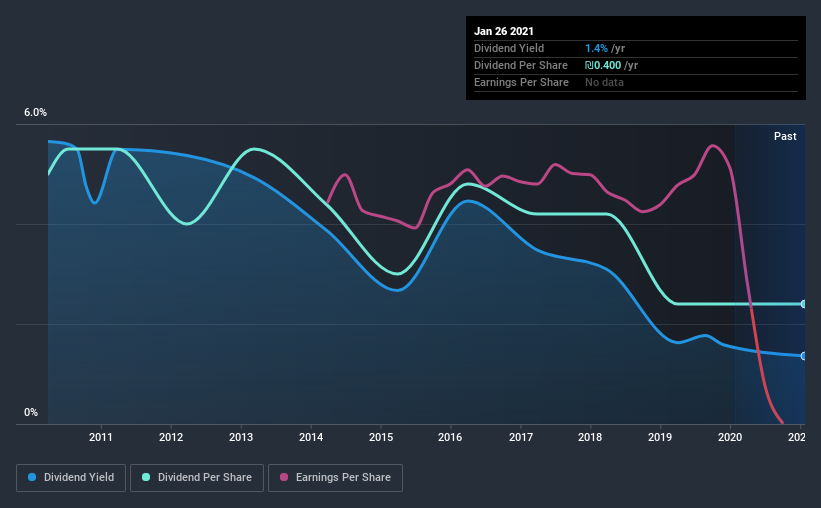
Task: Toggle the Dividend Per Share legend button
Action: point(197,478)
